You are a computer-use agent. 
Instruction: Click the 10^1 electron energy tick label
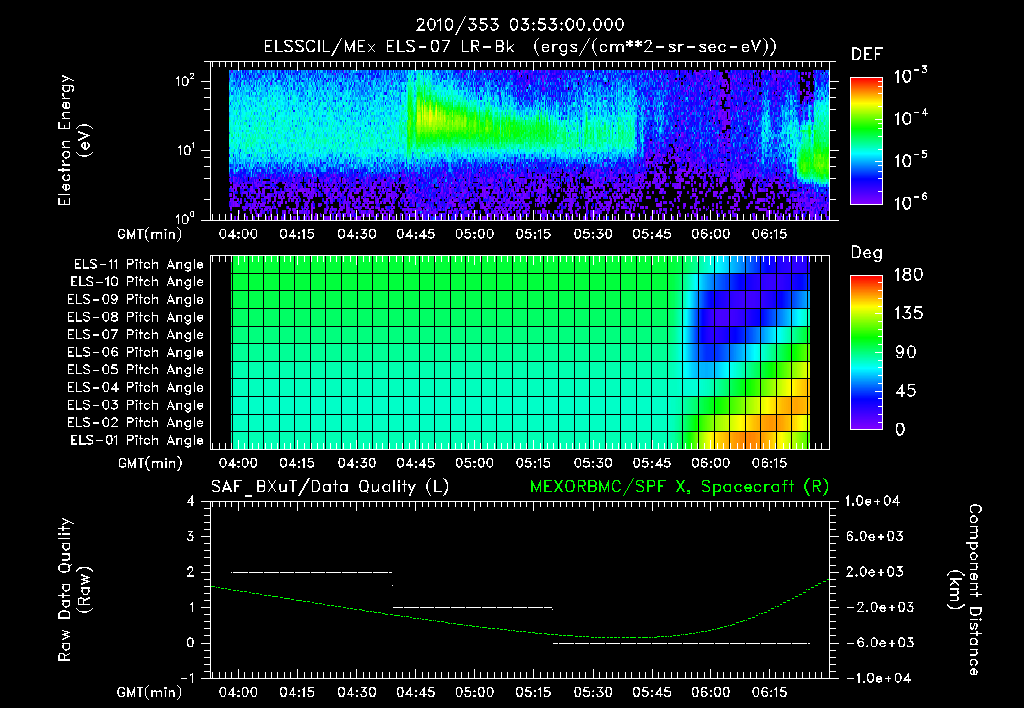[x=185, y=150]
